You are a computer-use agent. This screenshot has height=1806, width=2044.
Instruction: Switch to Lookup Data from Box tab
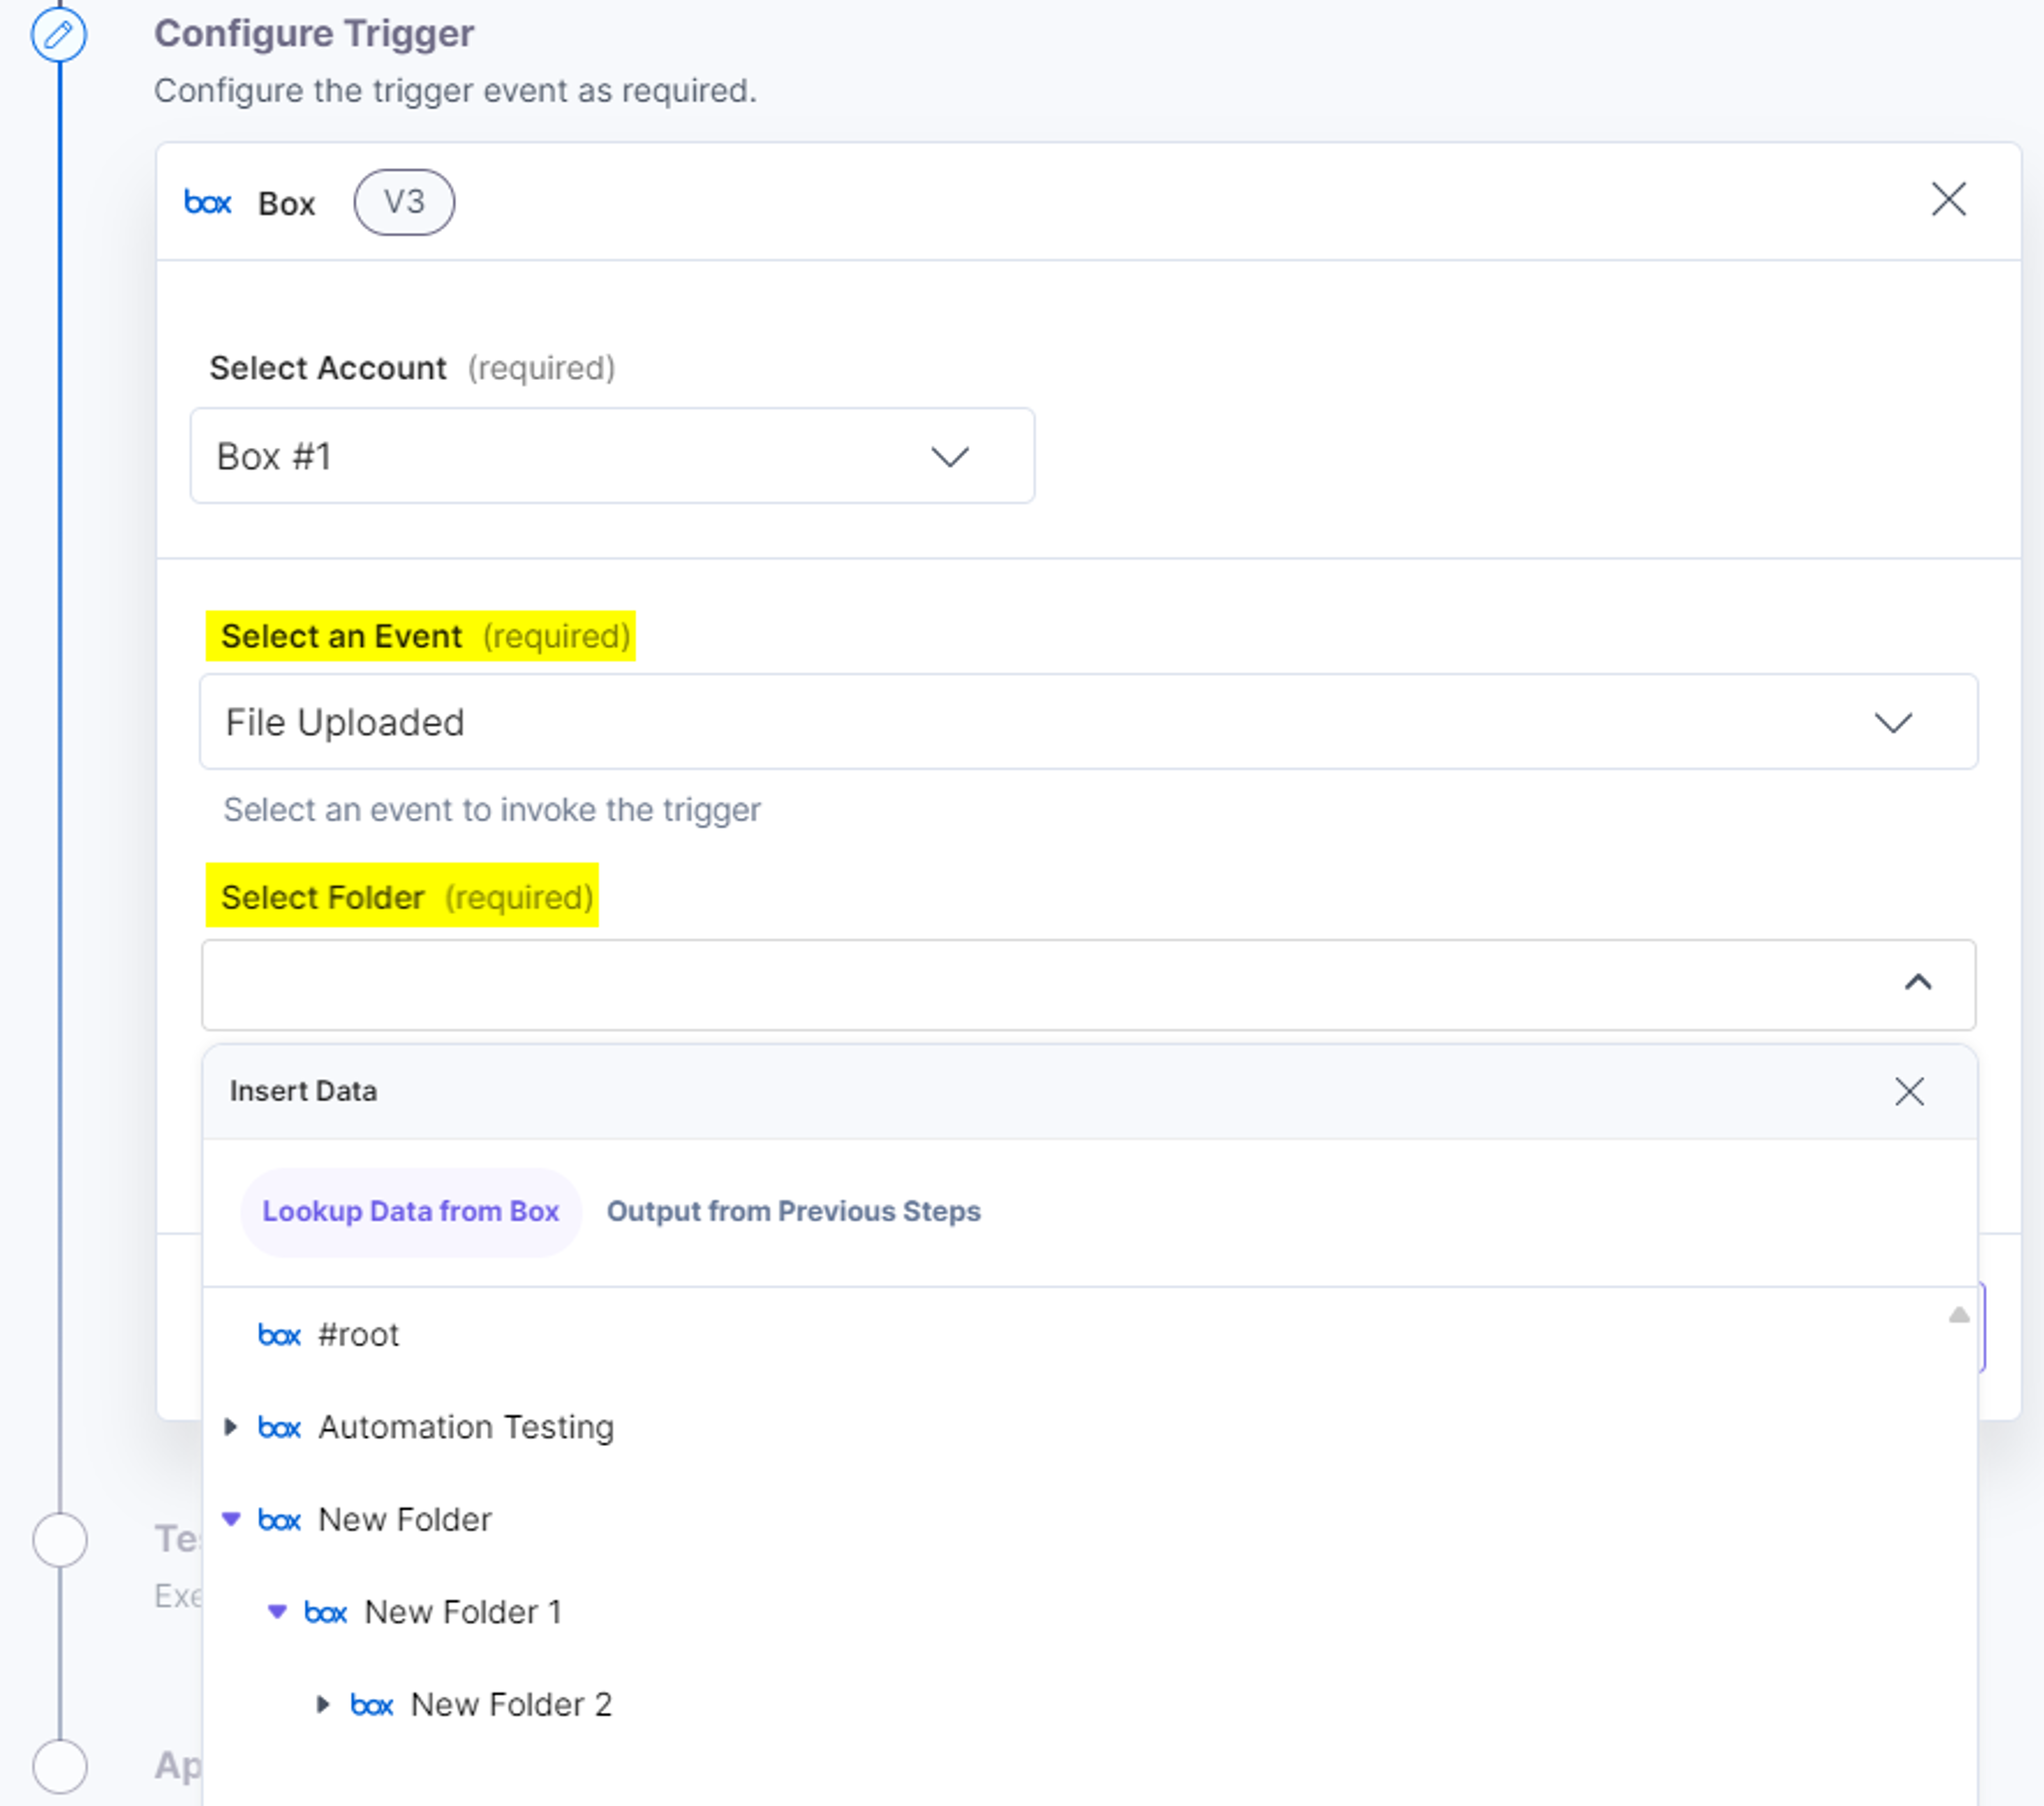pyautogui.click(x=410, y=1211)
